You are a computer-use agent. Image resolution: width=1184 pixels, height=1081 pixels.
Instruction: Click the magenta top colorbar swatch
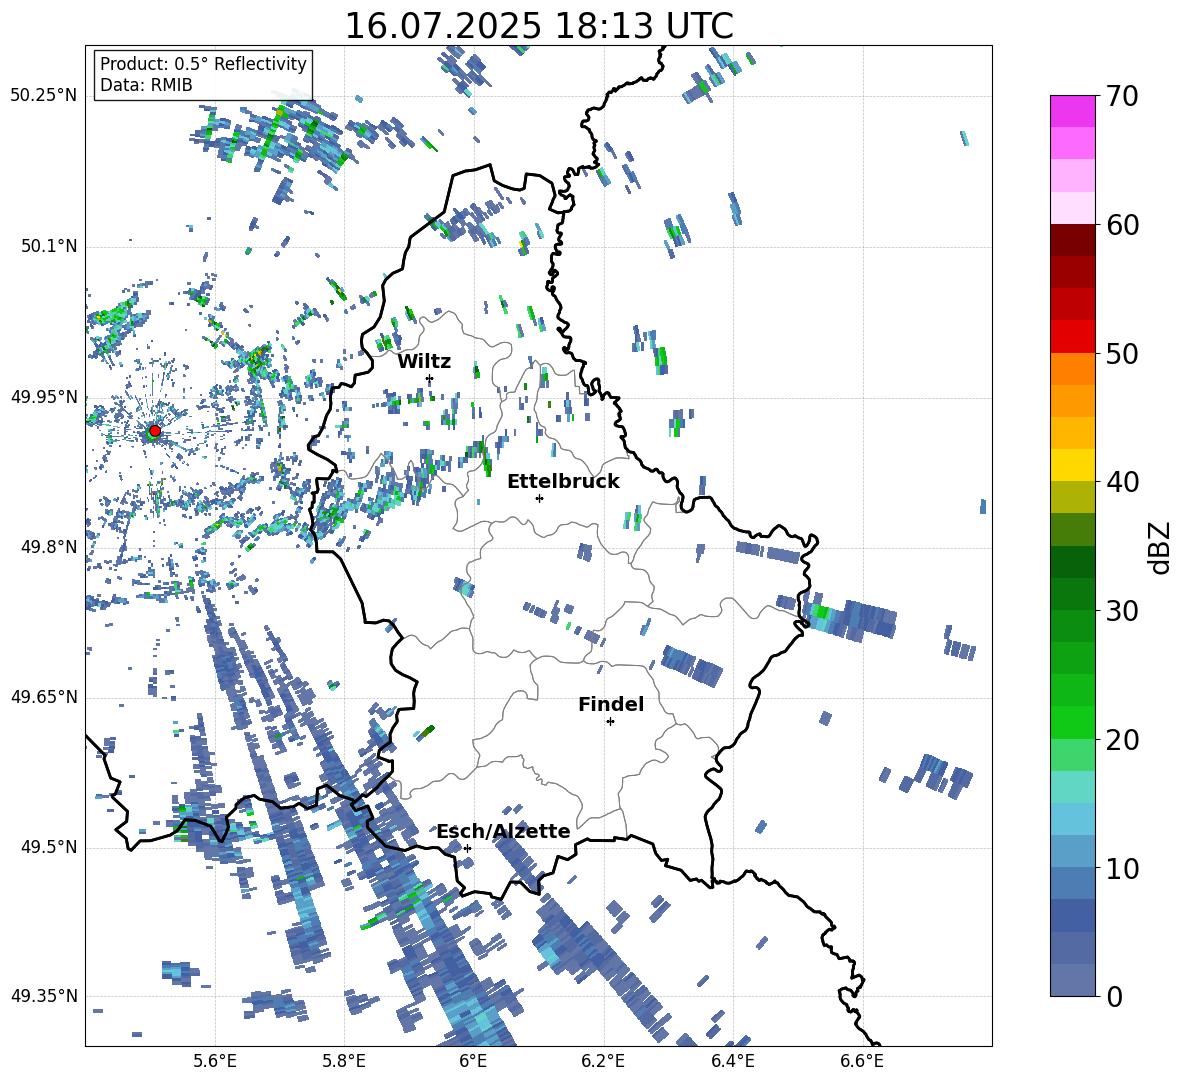[x=1073, y=111]
